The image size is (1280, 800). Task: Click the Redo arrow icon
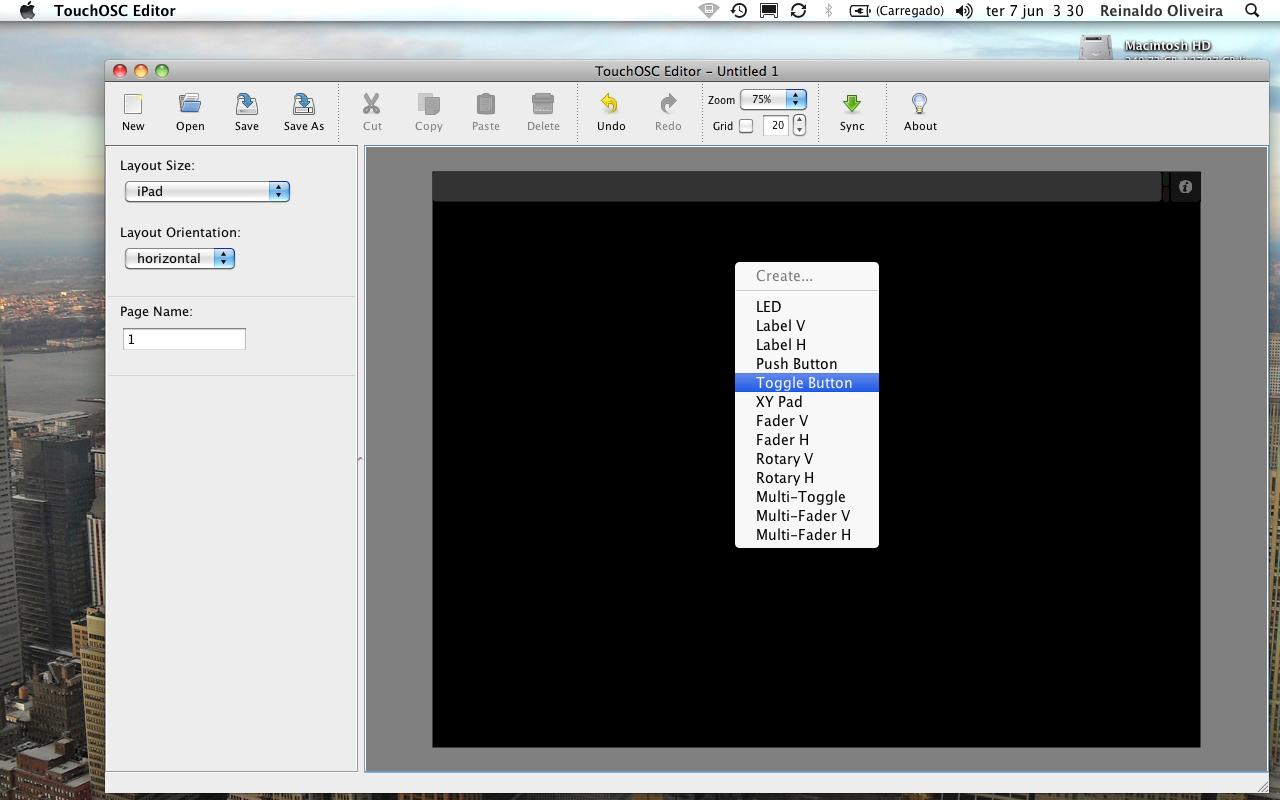pos(668,104)
